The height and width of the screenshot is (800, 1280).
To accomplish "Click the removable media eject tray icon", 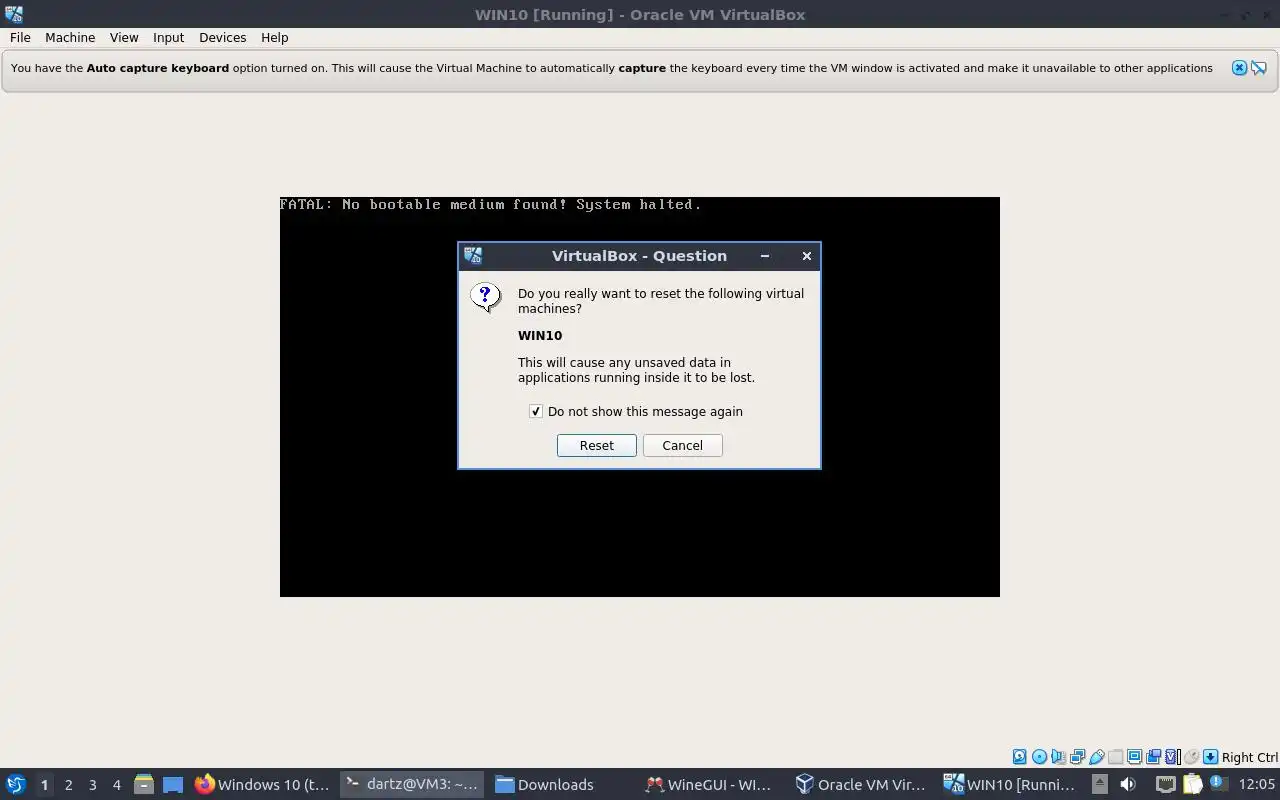I will click(1099, 784).
